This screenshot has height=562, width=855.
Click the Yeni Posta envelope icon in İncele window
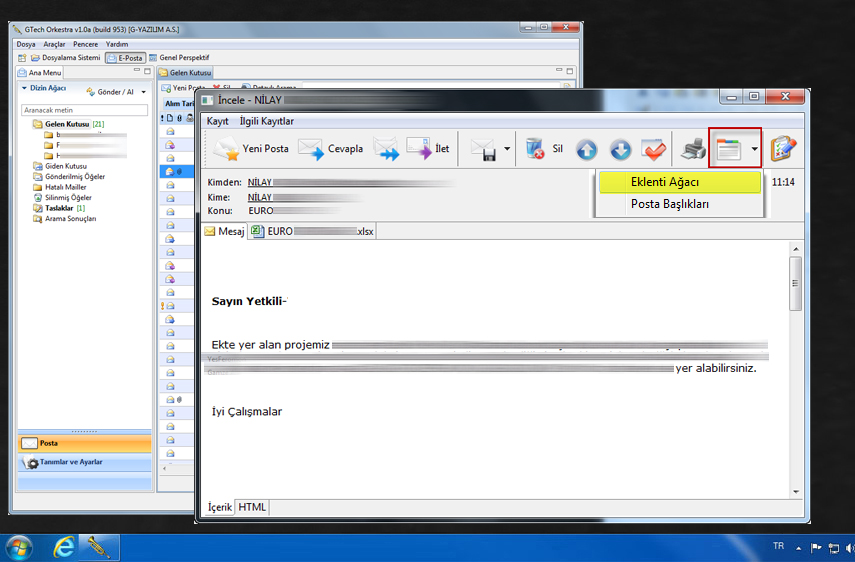click(x=226, y=149)
